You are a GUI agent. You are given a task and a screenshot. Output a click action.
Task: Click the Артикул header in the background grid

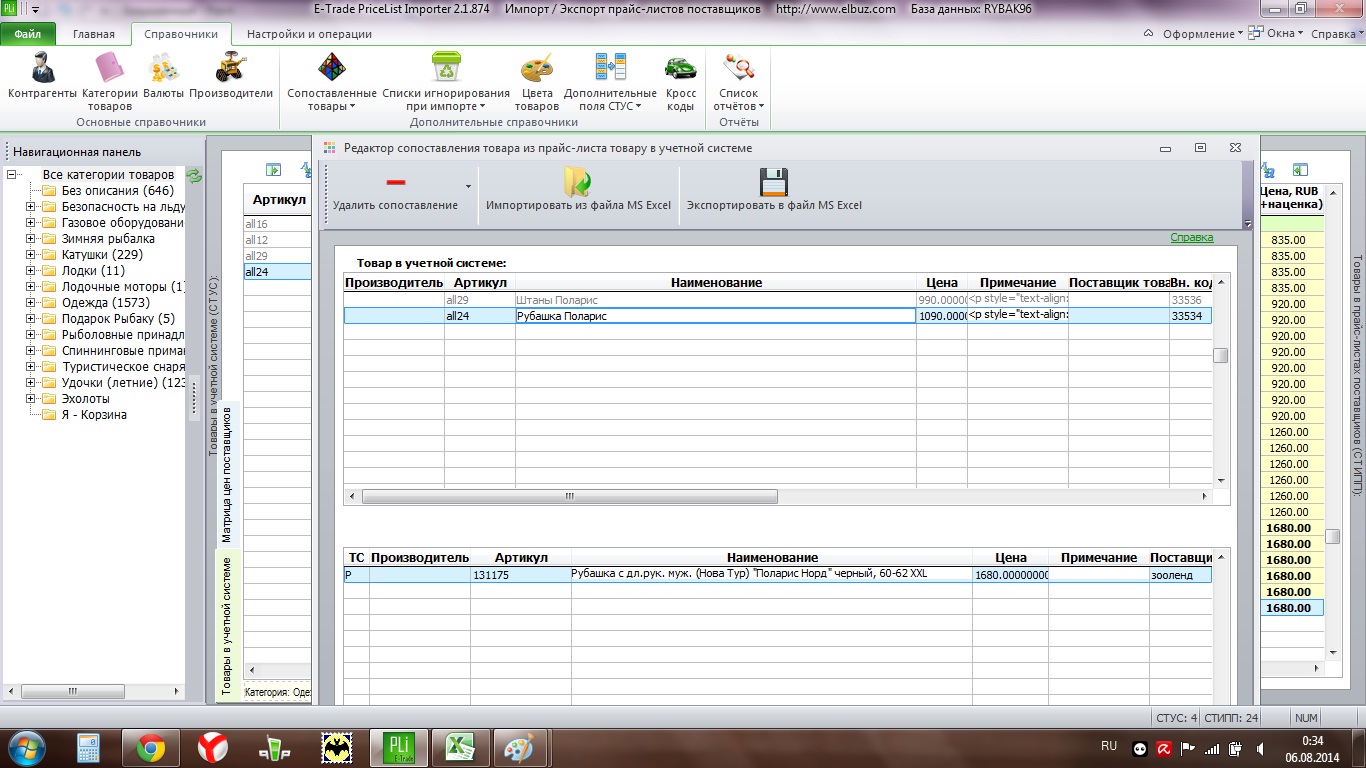pyautogui.click(x=279, y=199)
